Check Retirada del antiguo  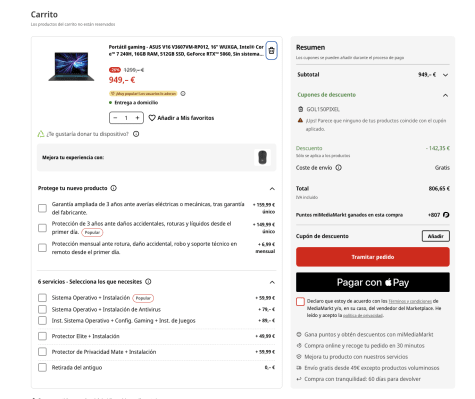pos(42,367)
